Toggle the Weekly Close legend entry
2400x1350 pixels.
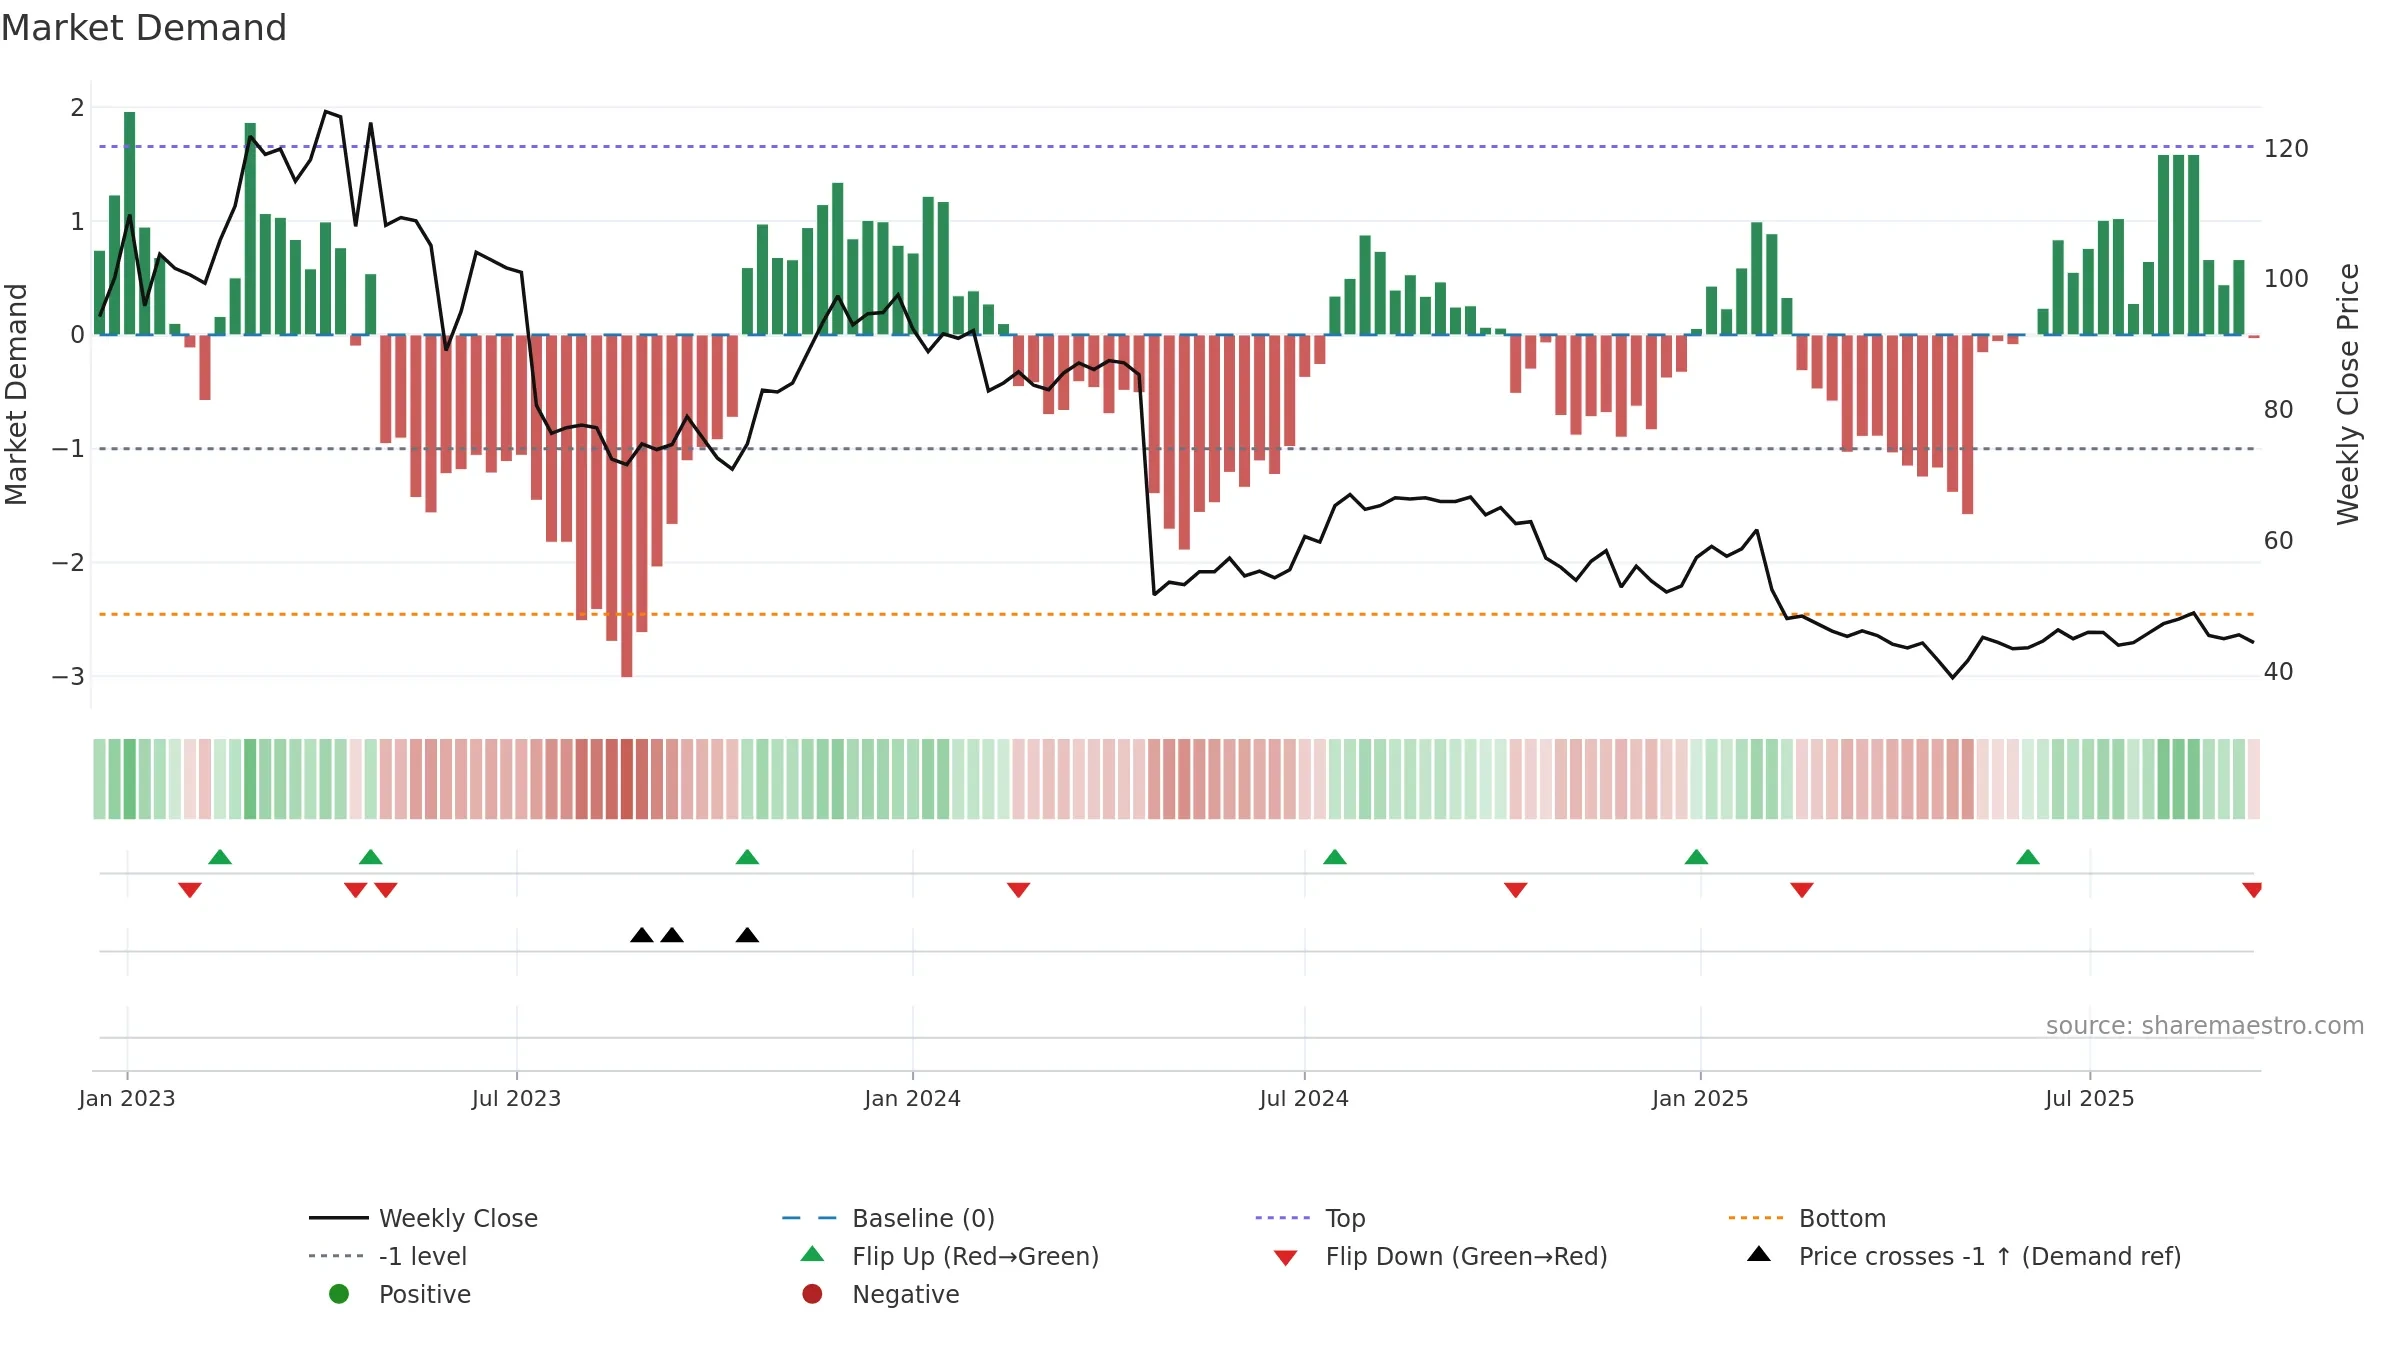[x=423, y=1218]
